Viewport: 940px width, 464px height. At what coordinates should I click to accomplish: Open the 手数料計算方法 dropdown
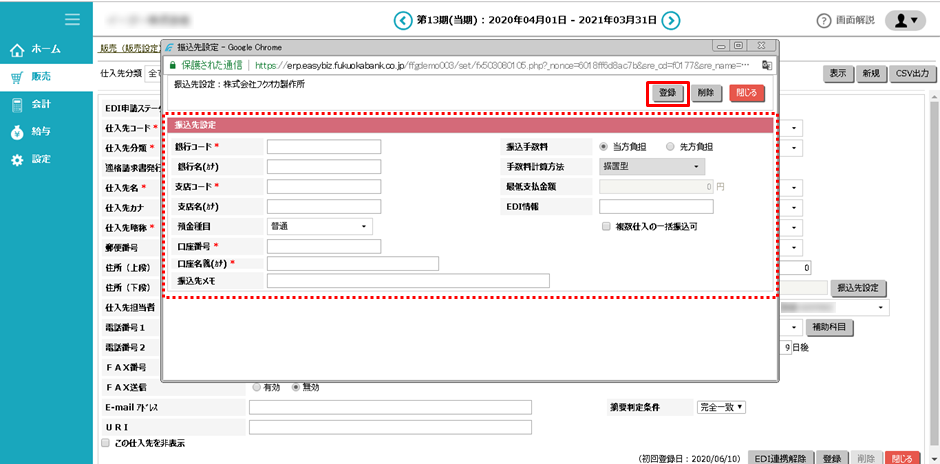[651, 166]
